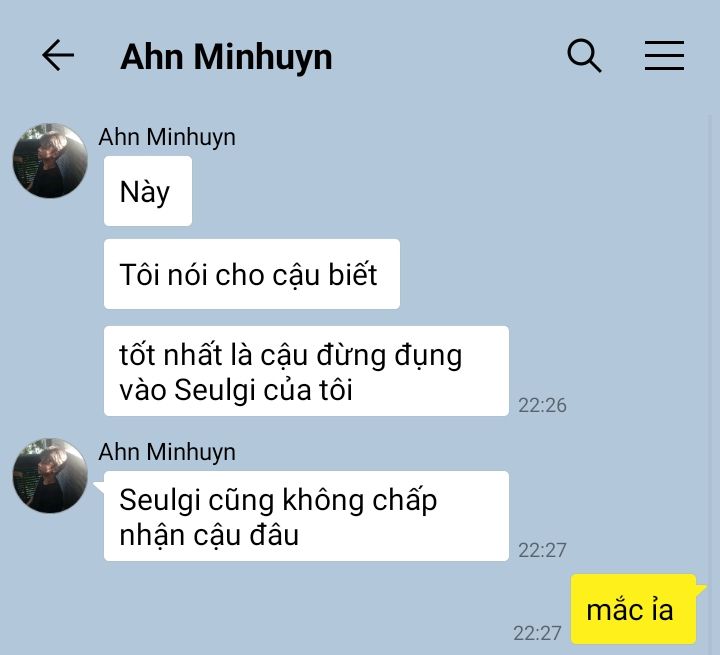Viewport: 720px width, 655px height.
Task: Select the yellow 'mắc ỉa' bubble
Action: [x=634, y=609]
